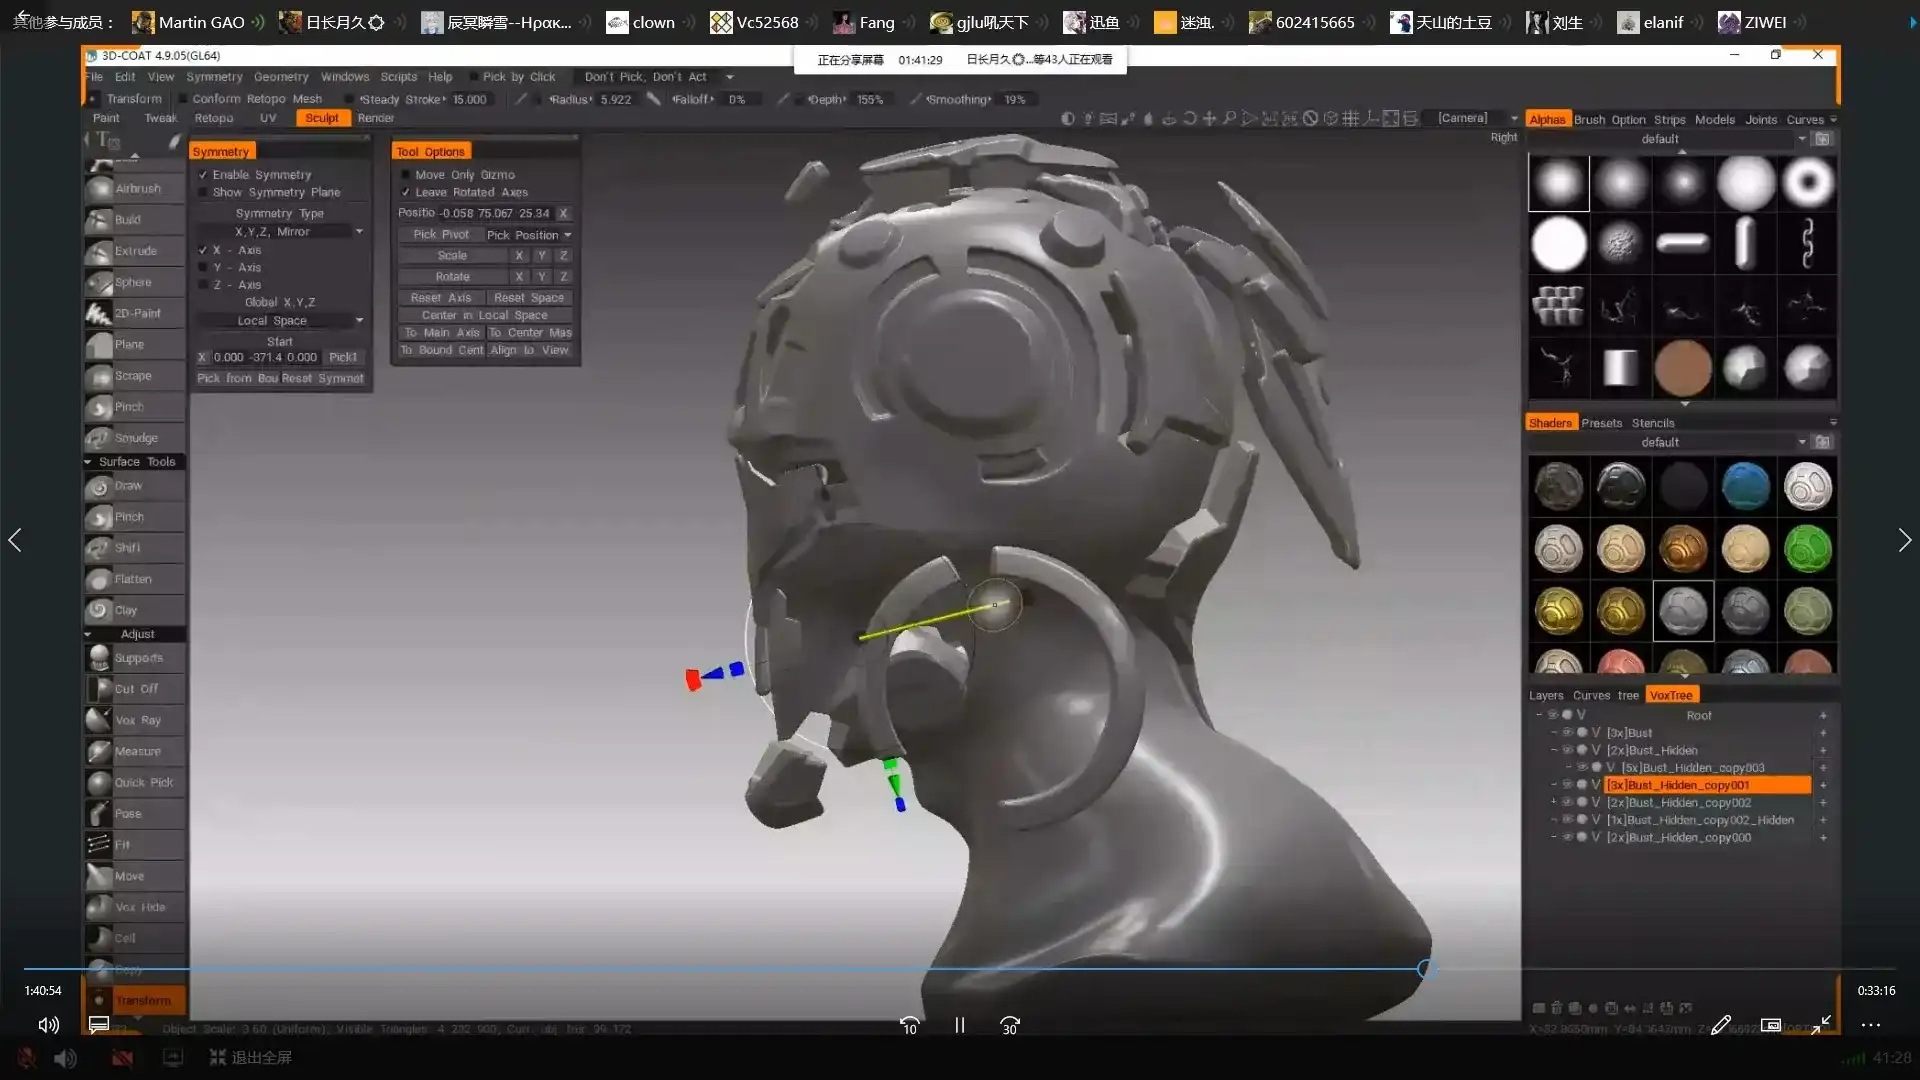Select the Airbrush sculpt tool

pyautogui.click(x=137, y=188)
